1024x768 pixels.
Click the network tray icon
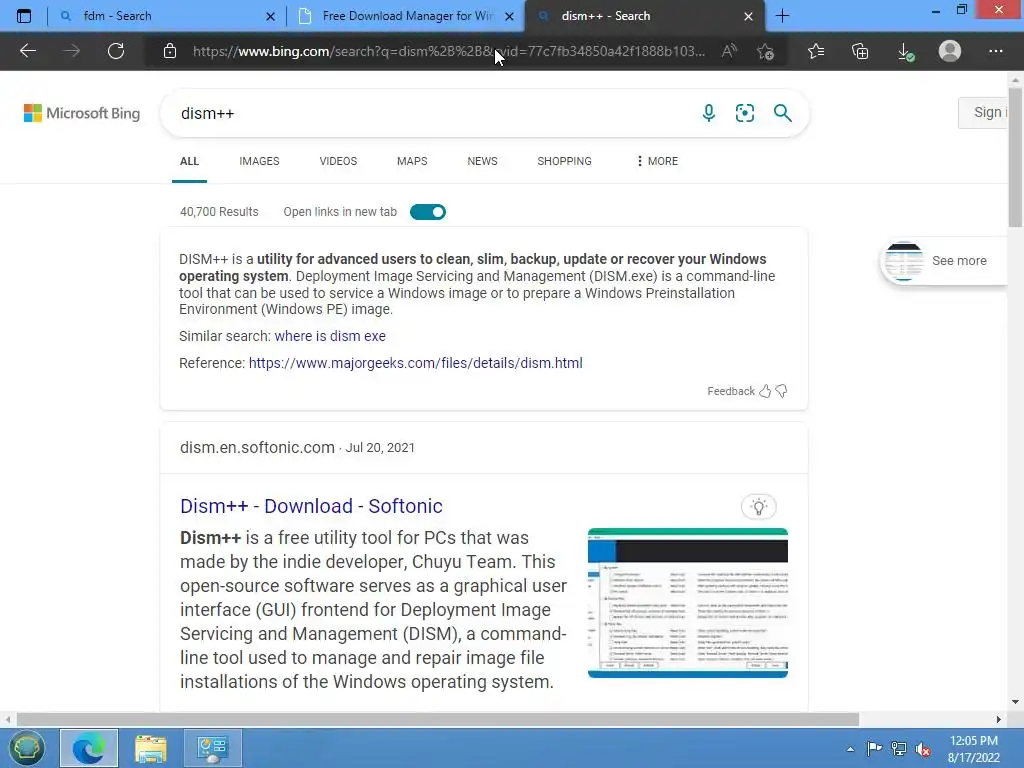pos(899,749)
